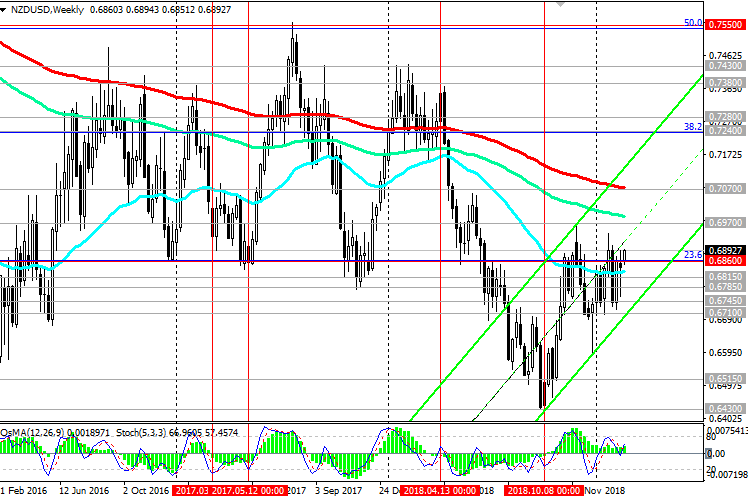Screen dimensions: 748x501
Task: Select the grey 0.73800 level label
Action: (725, 83)
